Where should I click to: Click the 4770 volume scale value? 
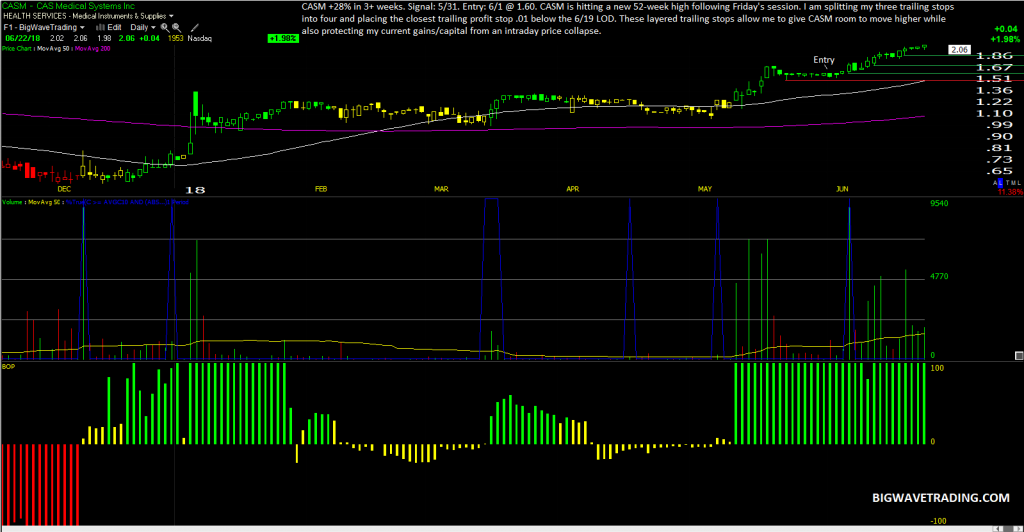939,276
